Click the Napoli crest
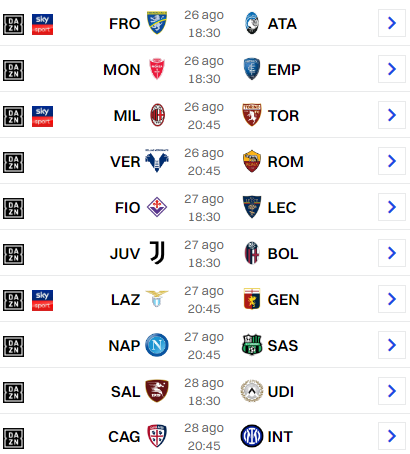 (x=157, y=345)
